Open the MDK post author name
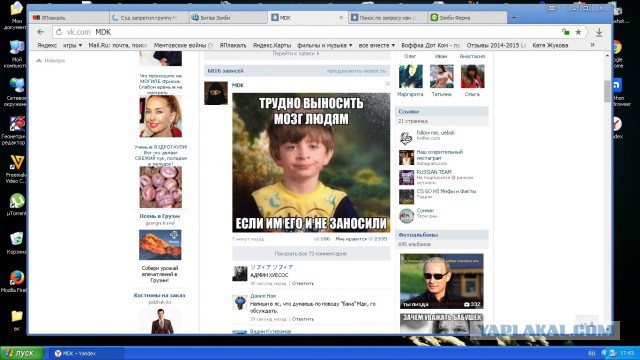Viewport: 640px width, 360px height. (x=238, y=85)
